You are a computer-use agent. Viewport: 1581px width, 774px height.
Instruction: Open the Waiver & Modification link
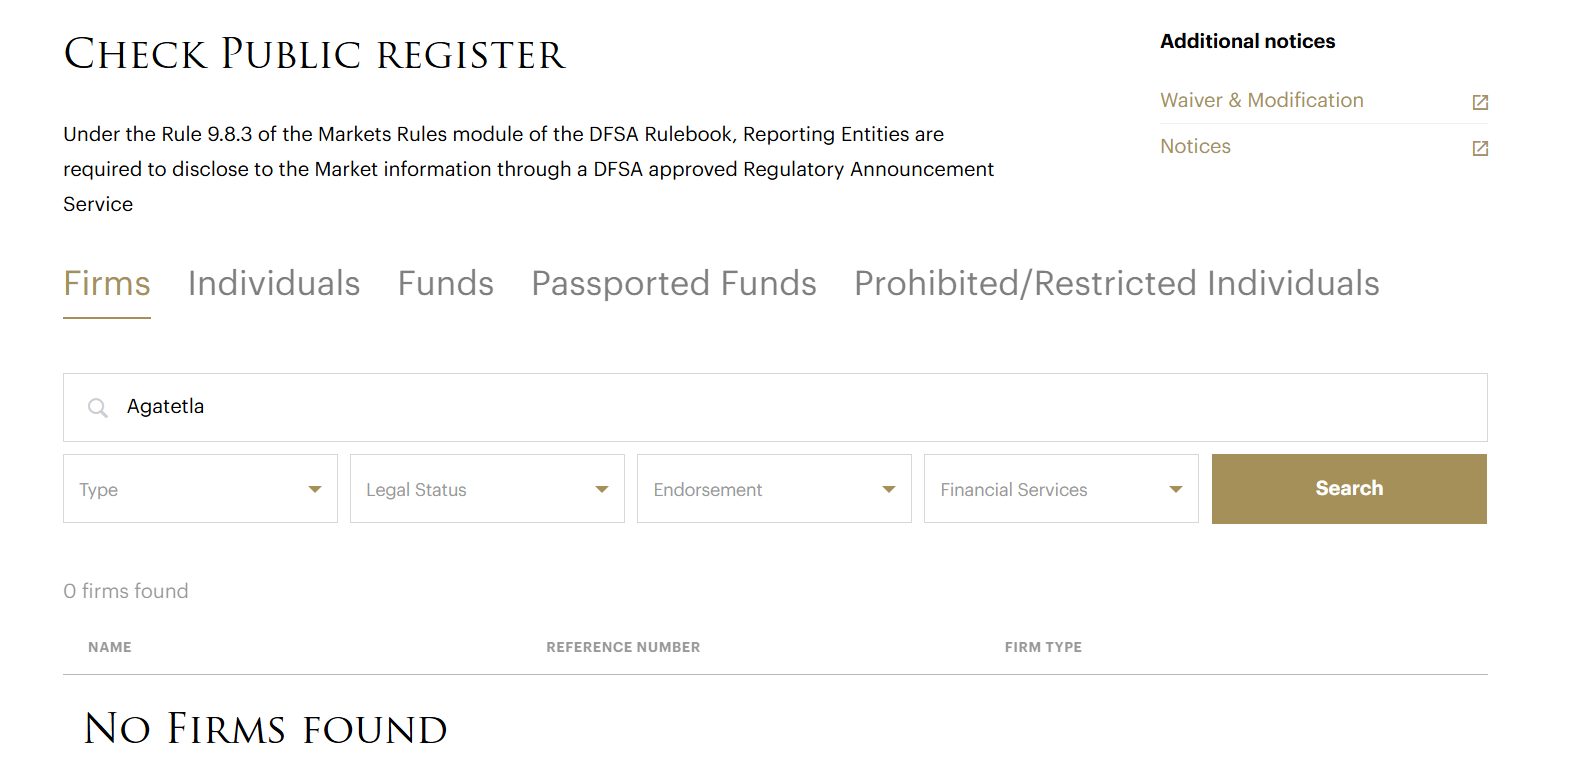[x=1262, y=100]
